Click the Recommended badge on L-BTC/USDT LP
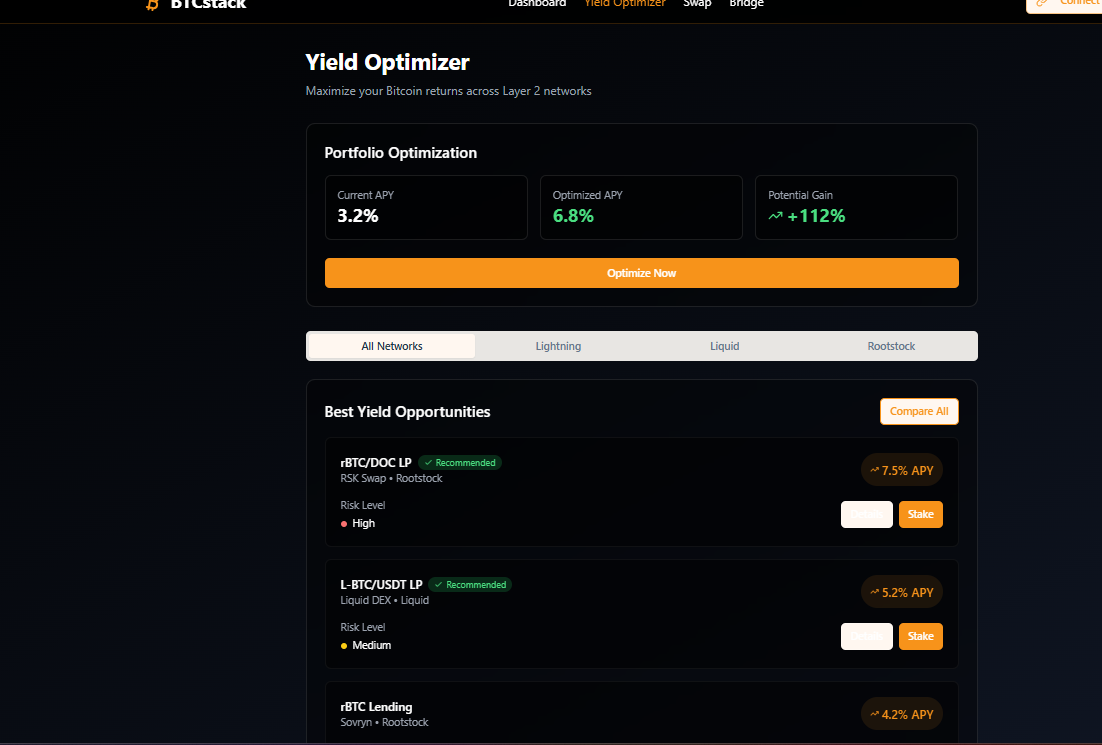This screenshot has height=745, width=1102. pos(470,585)
